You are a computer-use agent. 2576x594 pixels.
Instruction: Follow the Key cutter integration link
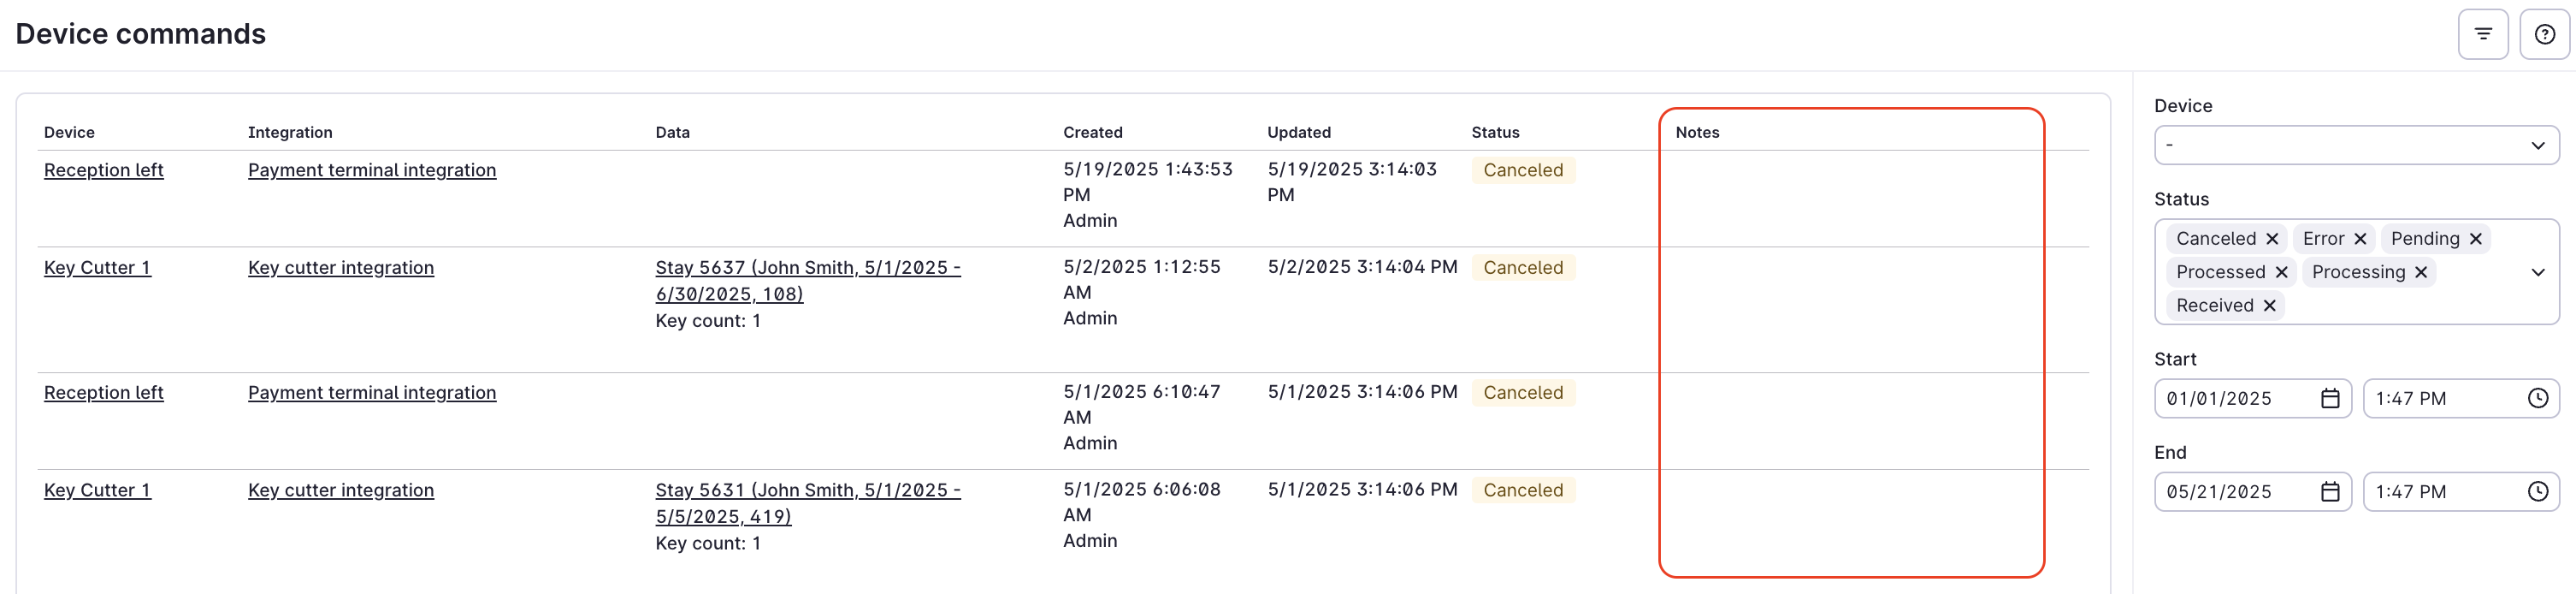[341, 267]
